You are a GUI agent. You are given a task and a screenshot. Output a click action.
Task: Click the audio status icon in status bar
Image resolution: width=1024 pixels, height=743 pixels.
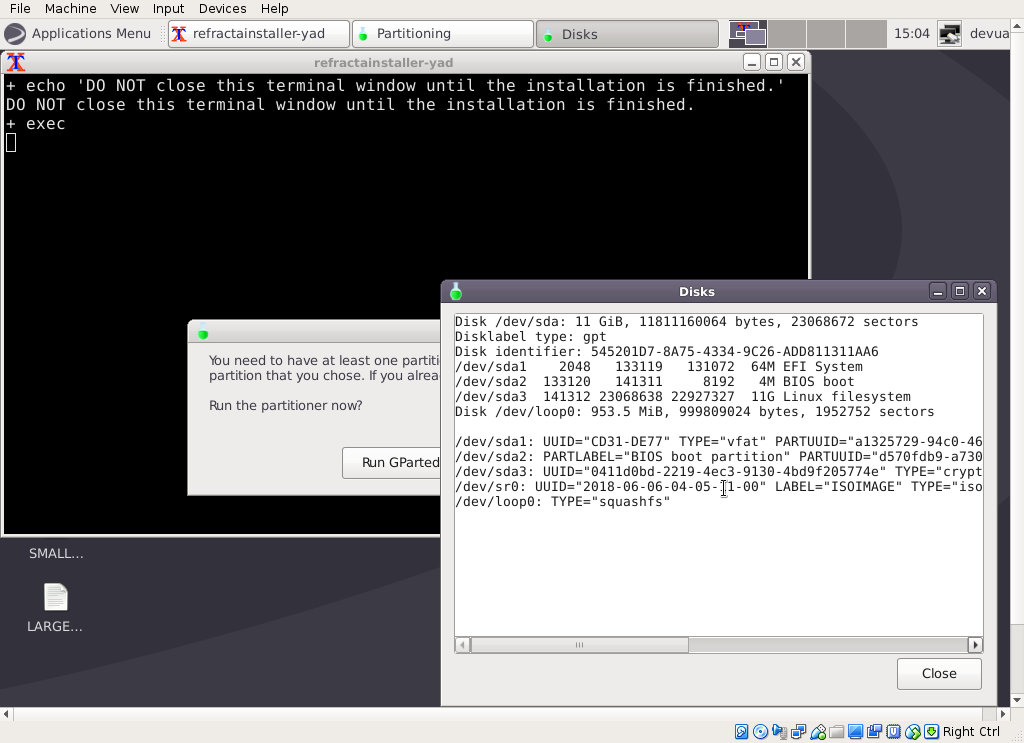(x=779, y=732)
